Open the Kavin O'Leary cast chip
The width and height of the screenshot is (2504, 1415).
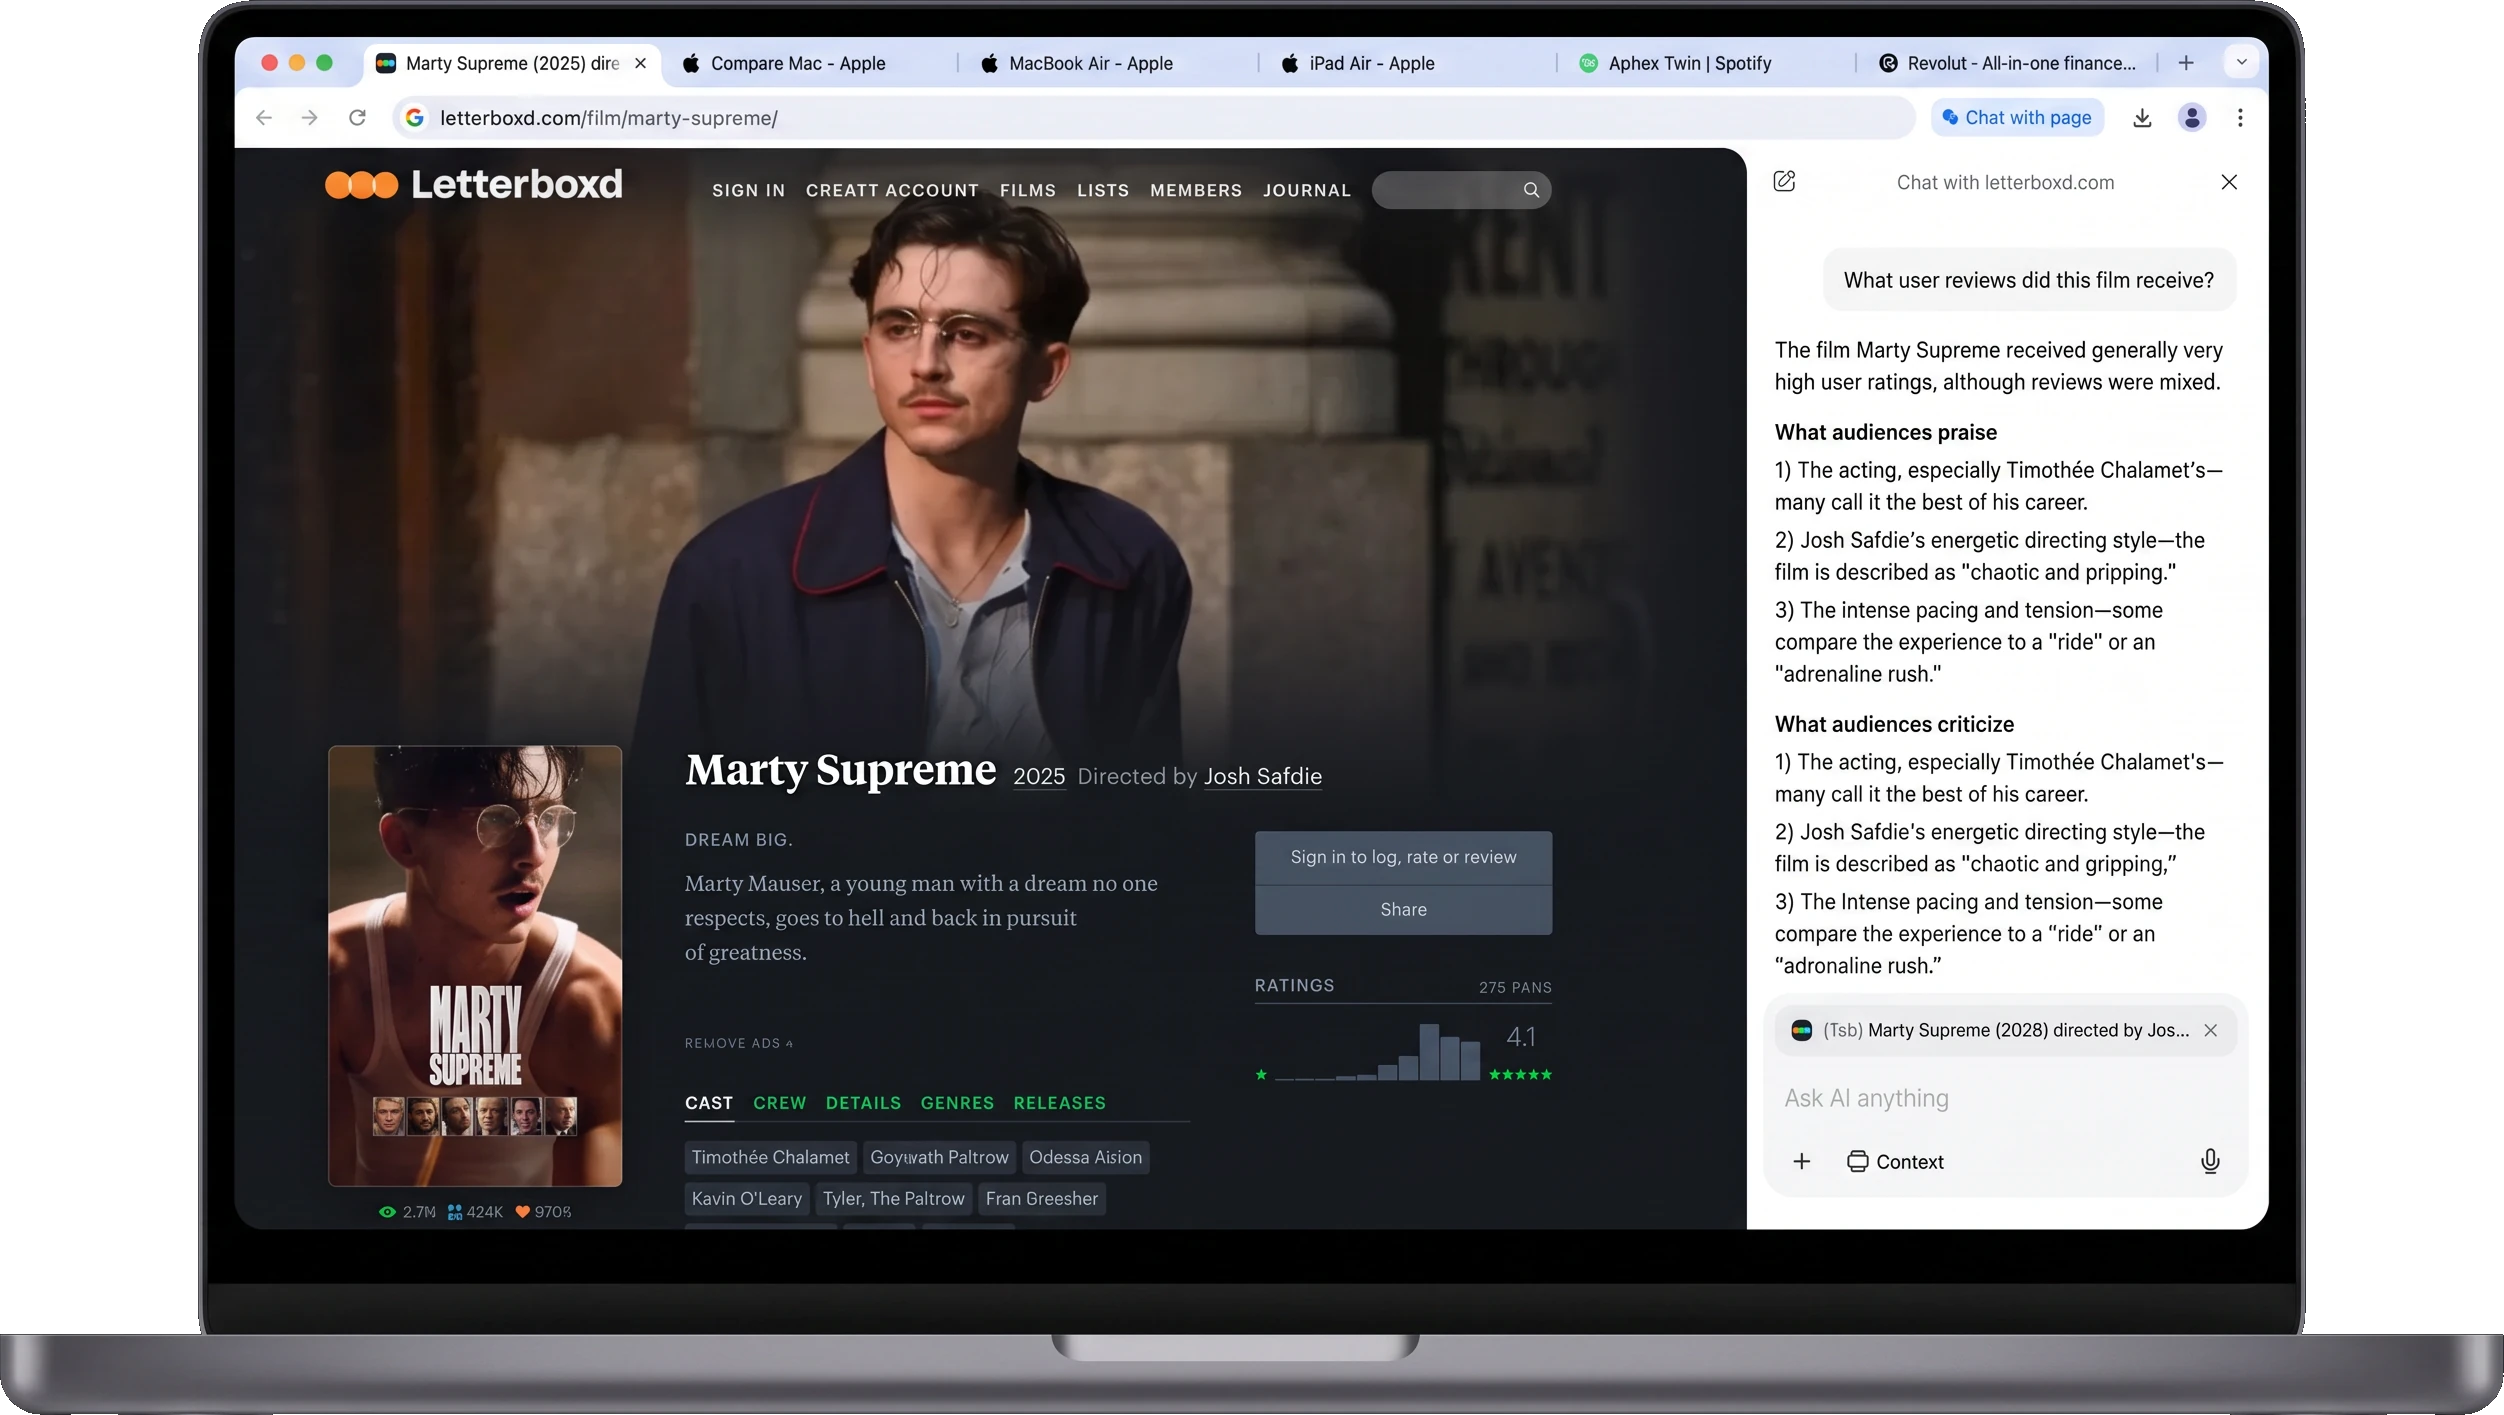point(746,1198)
